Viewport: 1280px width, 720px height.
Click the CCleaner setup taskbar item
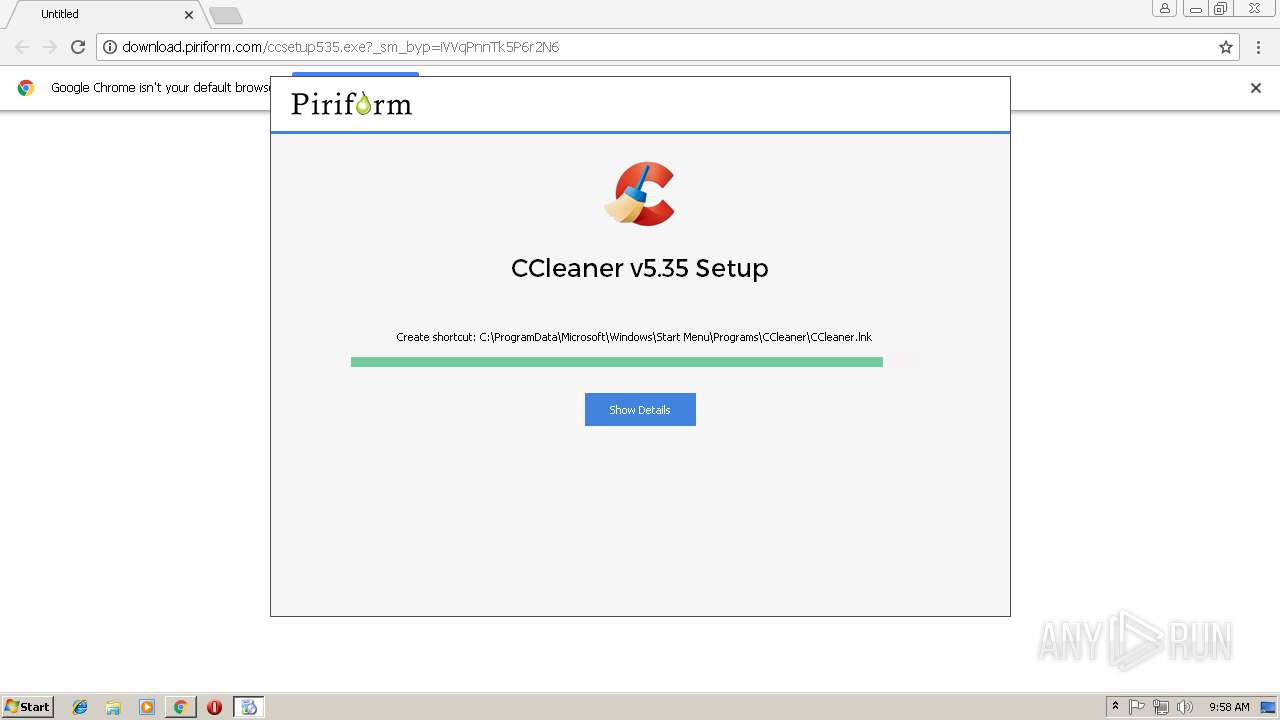pyautogui.click(x=249, y=707)
